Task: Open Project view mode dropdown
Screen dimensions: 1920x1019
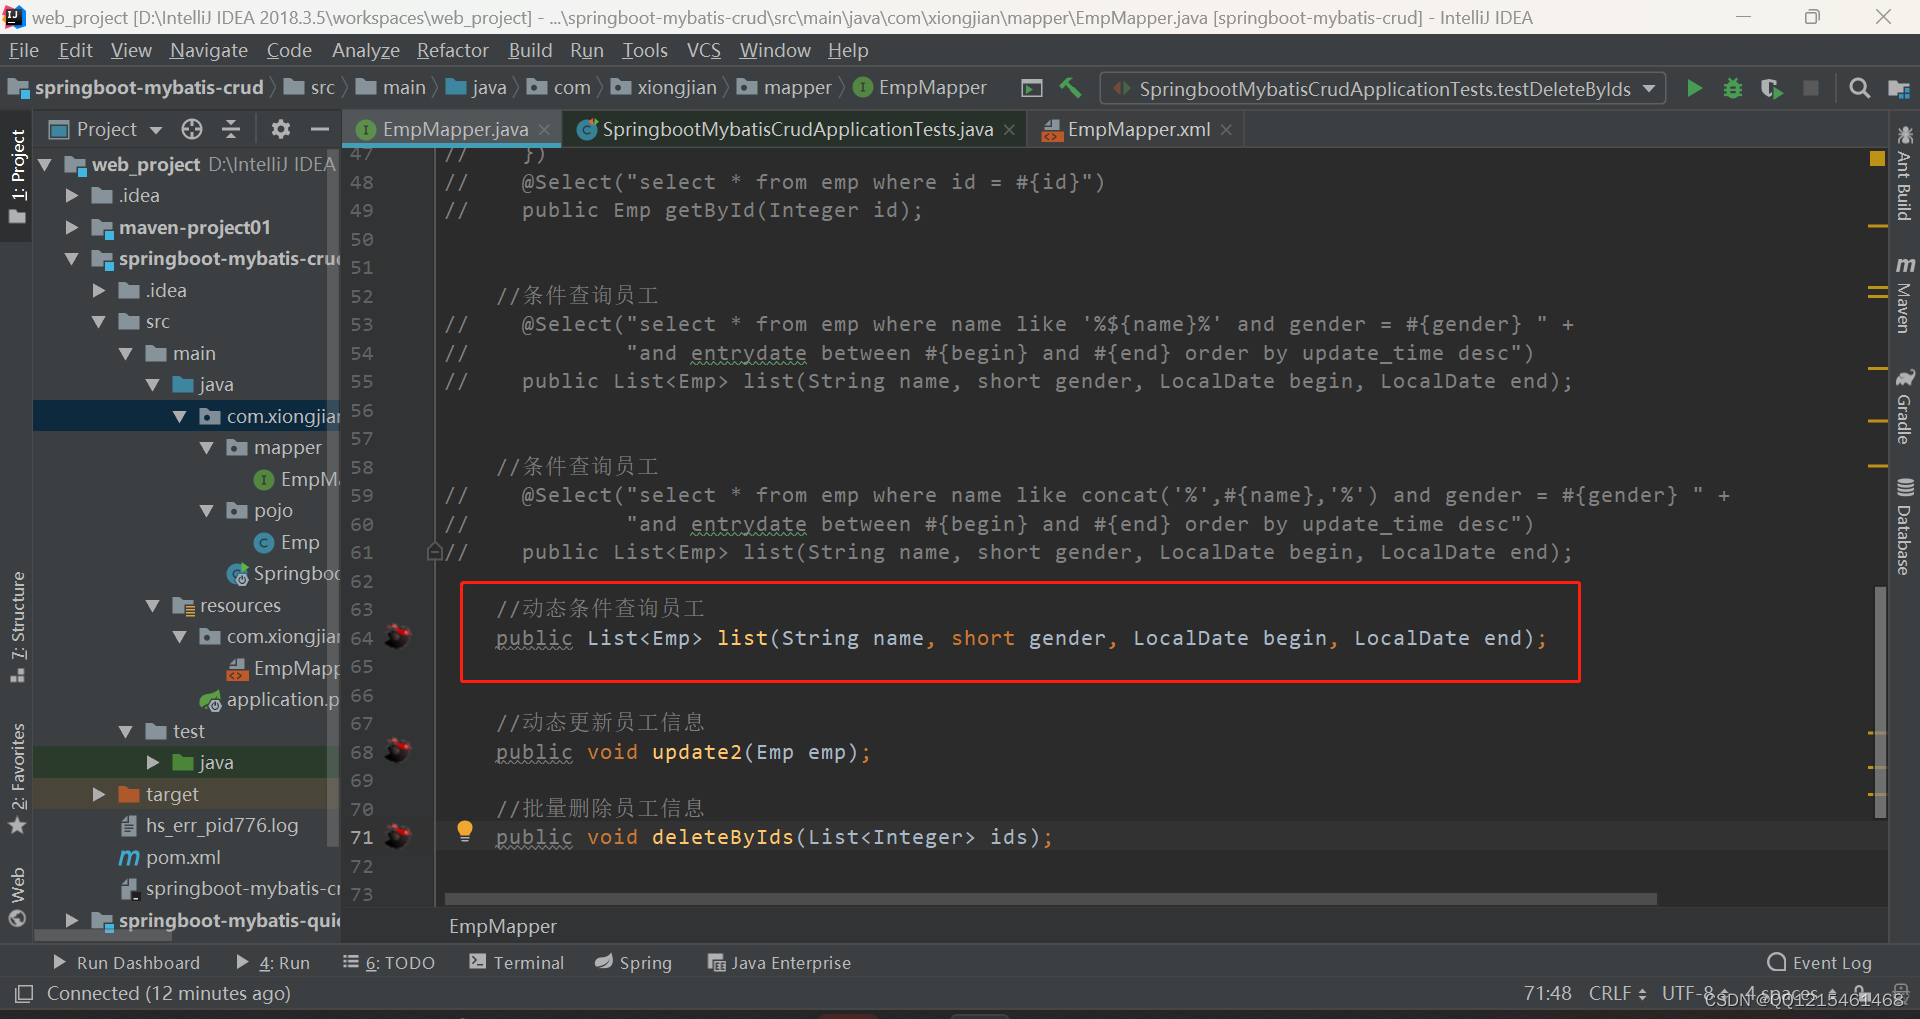Action: click(x=105, y=129)
